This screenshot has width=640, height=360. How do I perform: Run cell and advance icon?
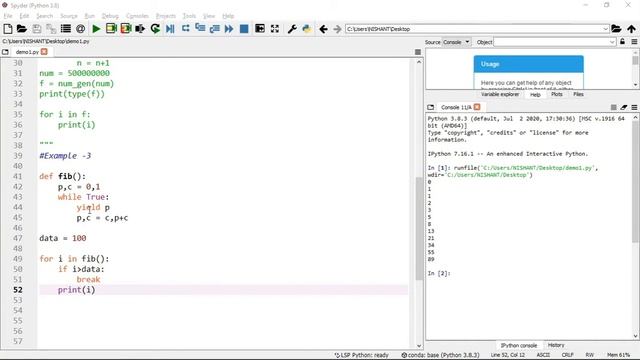click(126, 29)
